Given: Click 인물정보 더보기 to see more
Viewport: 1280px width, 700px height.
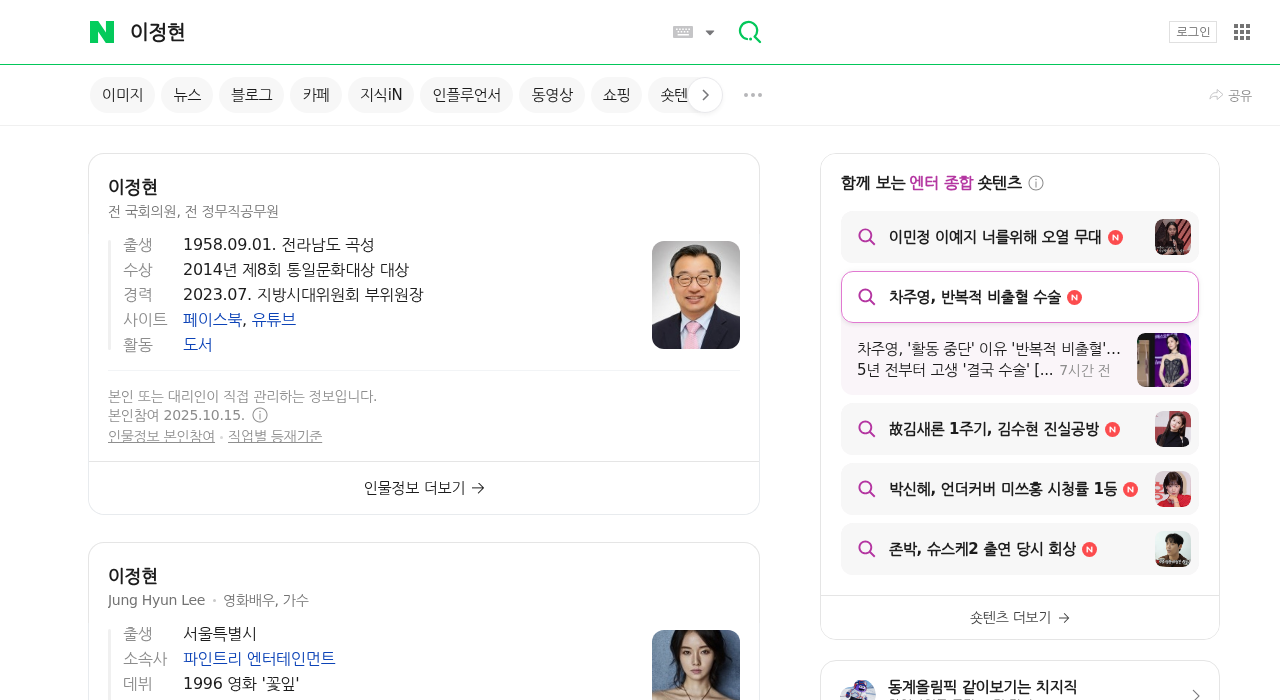Looking at the screenshot, I should pos(423,487).
